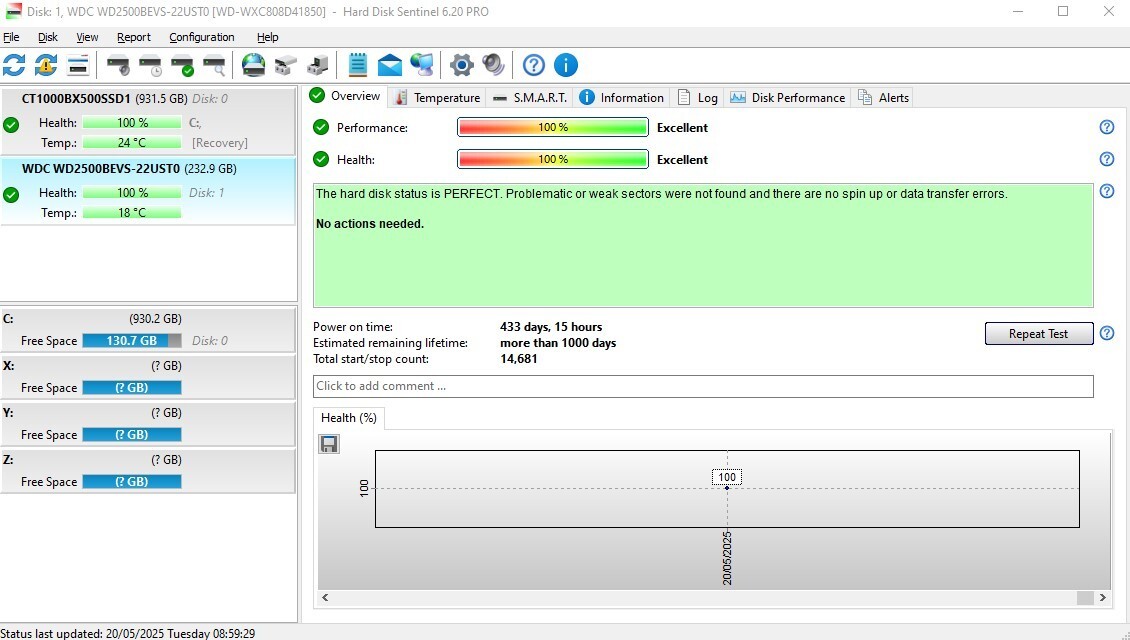This screenshot has width=1130, height=640.
Task: Click the "Status last updated" status bar text
Action: (x=128, y=634)
